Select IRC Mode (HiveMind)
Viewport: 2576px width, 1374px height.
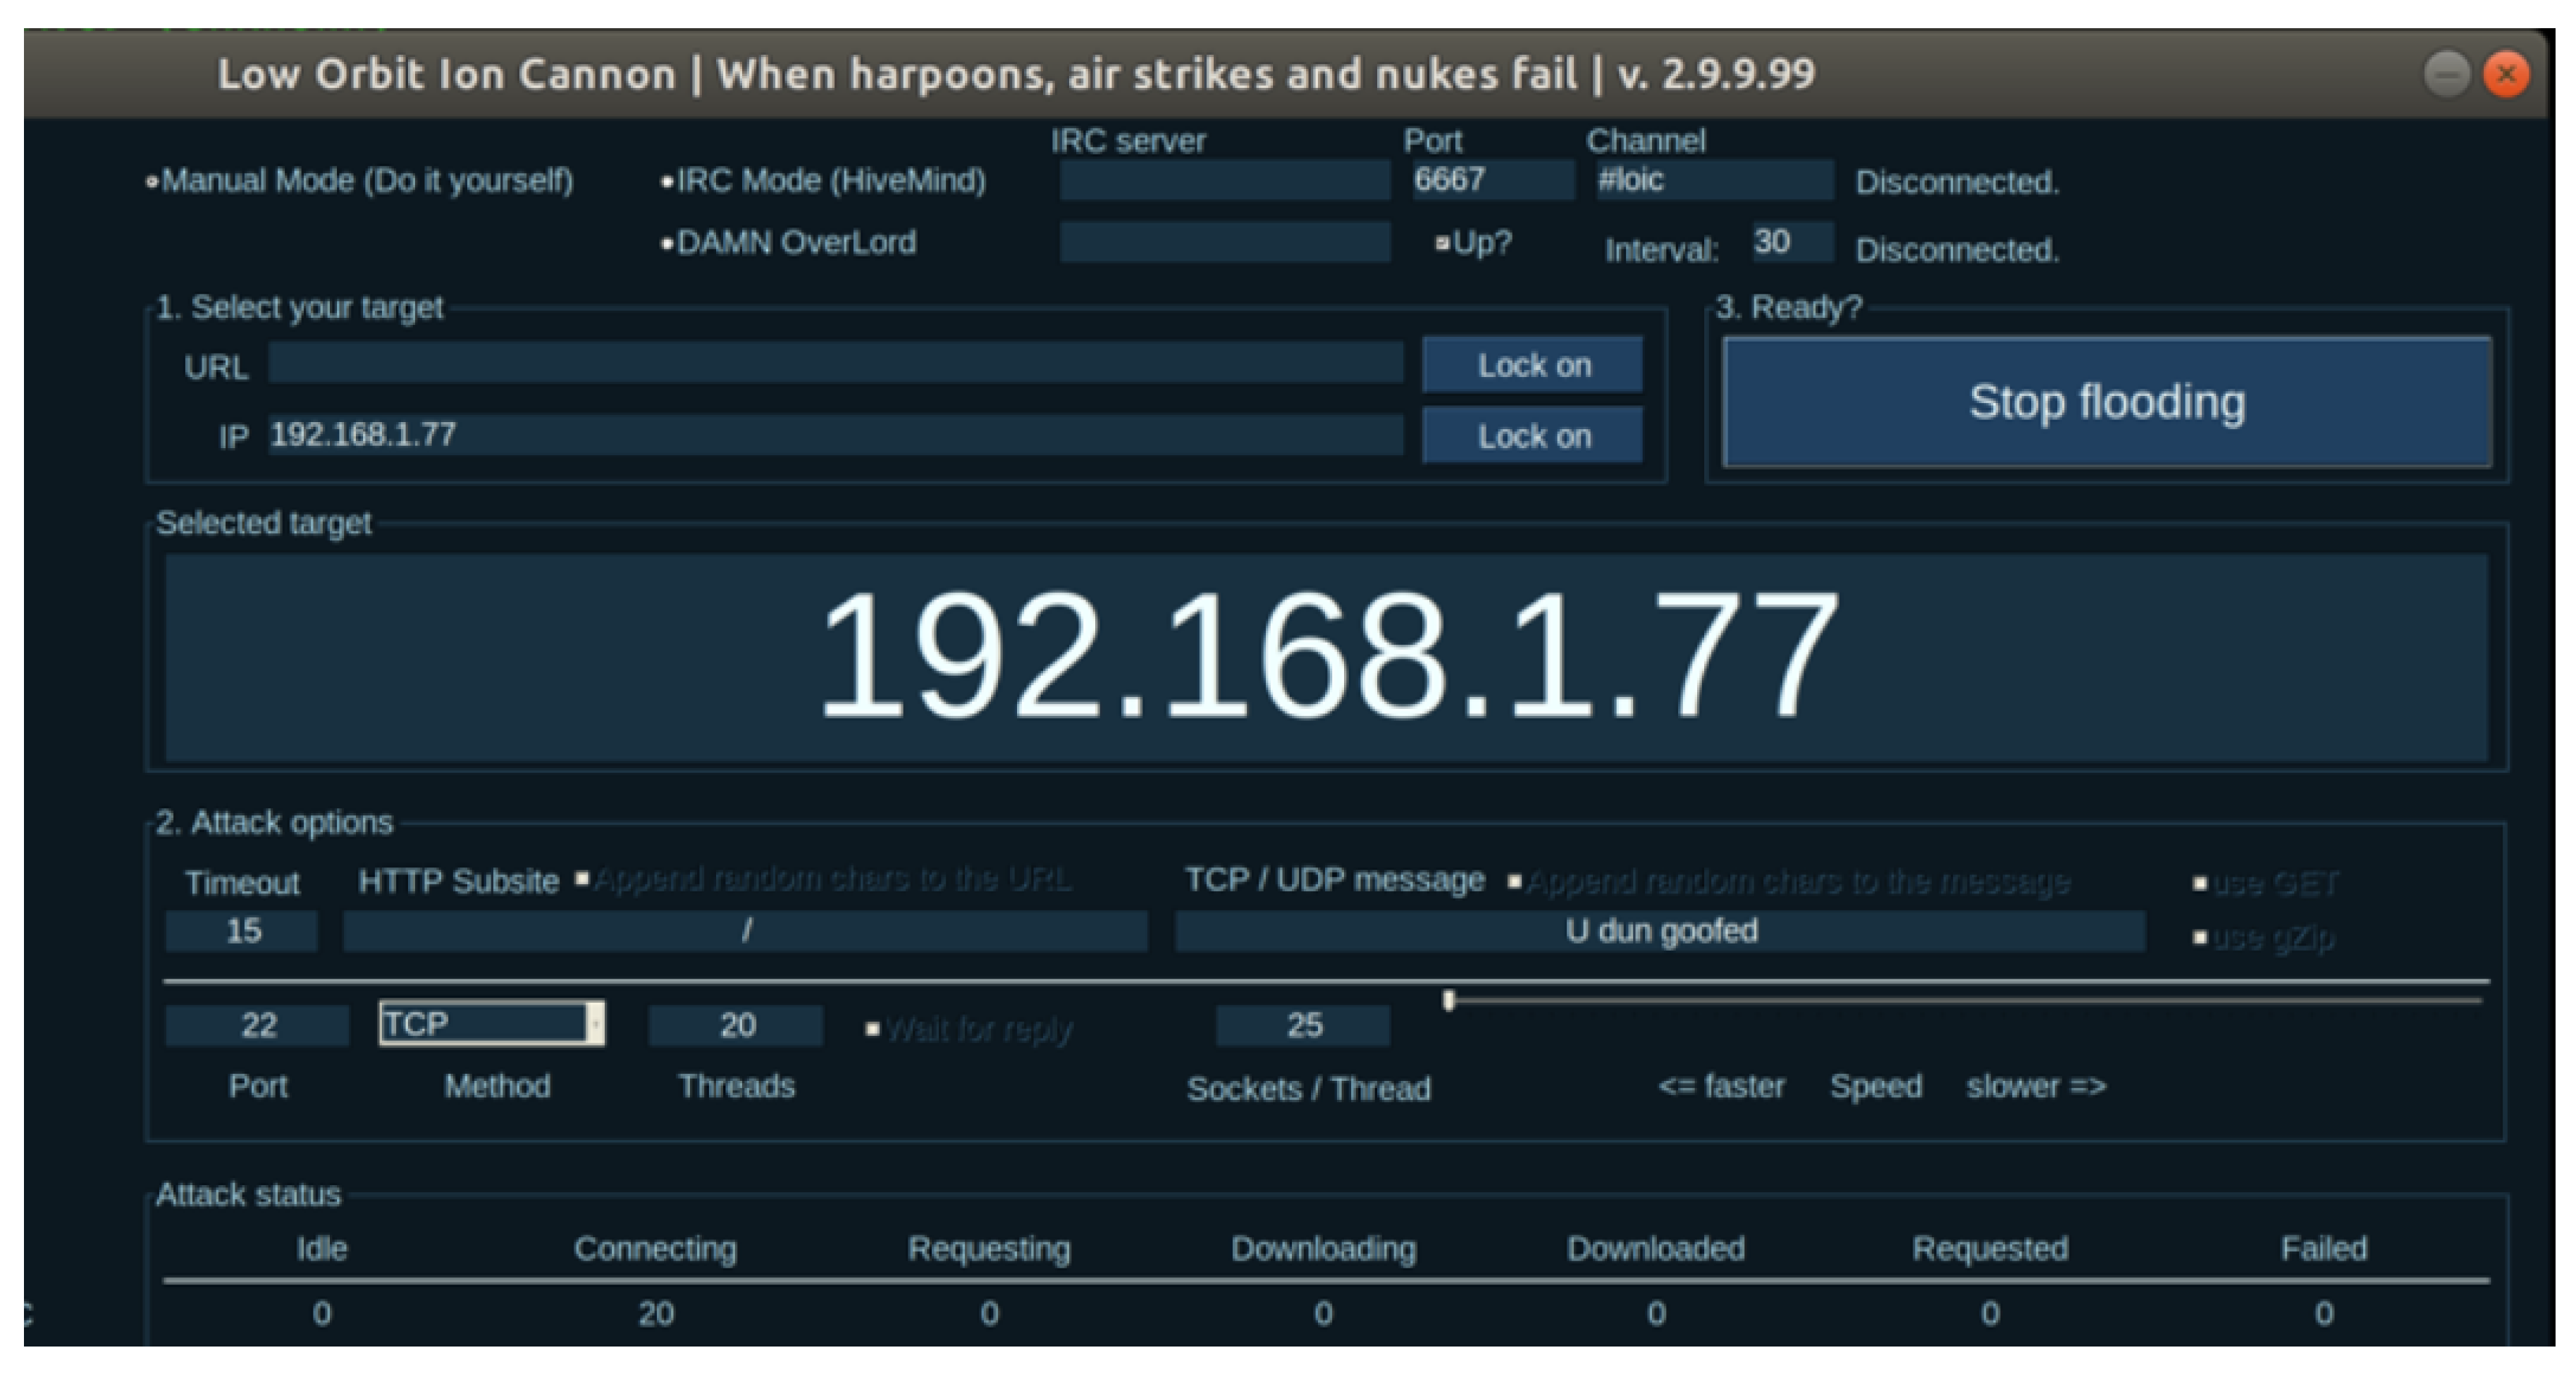click(x=667, y=180)
